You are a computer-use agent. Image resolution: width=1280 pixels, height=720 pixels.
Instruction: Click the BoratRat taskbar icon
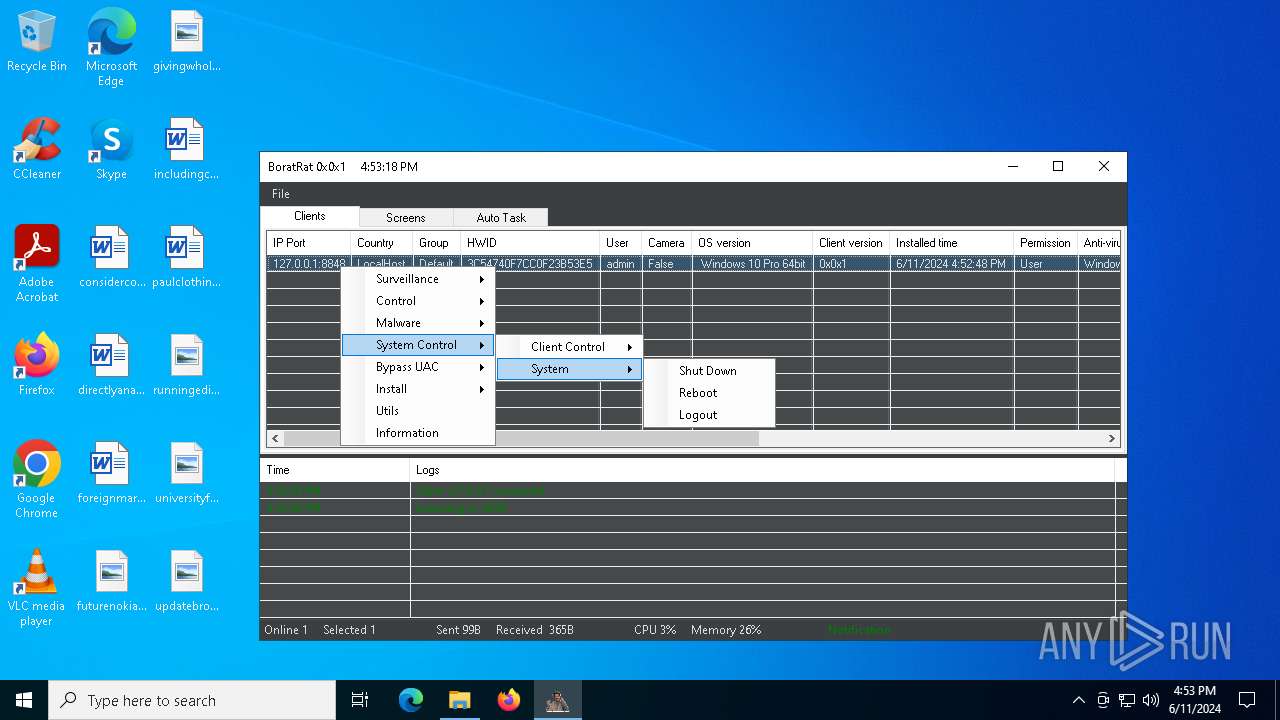[x=557, y=700]
